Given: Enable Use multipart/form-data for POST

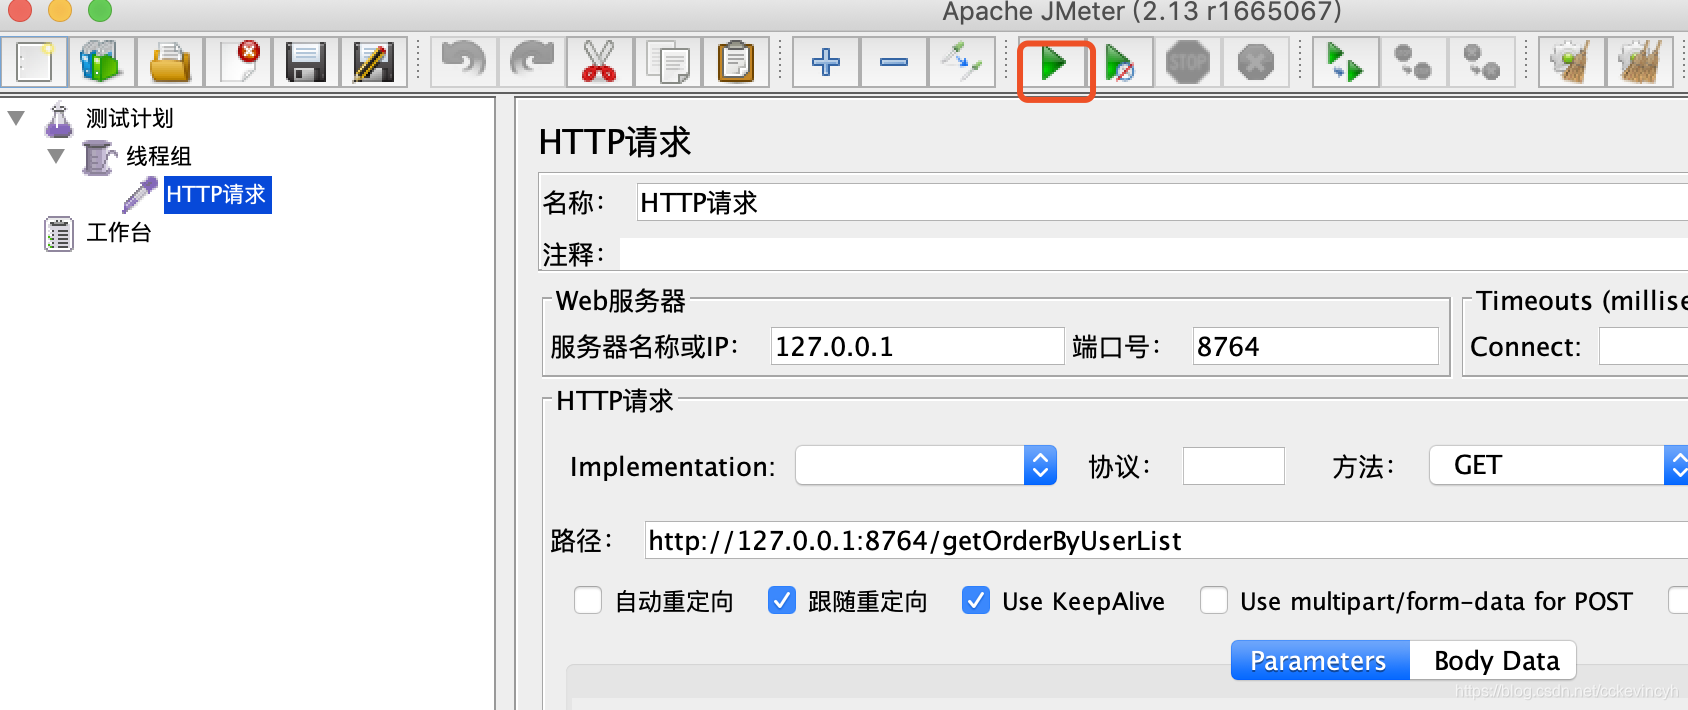Looking at the screenshot, I should tap(1214, 600).
